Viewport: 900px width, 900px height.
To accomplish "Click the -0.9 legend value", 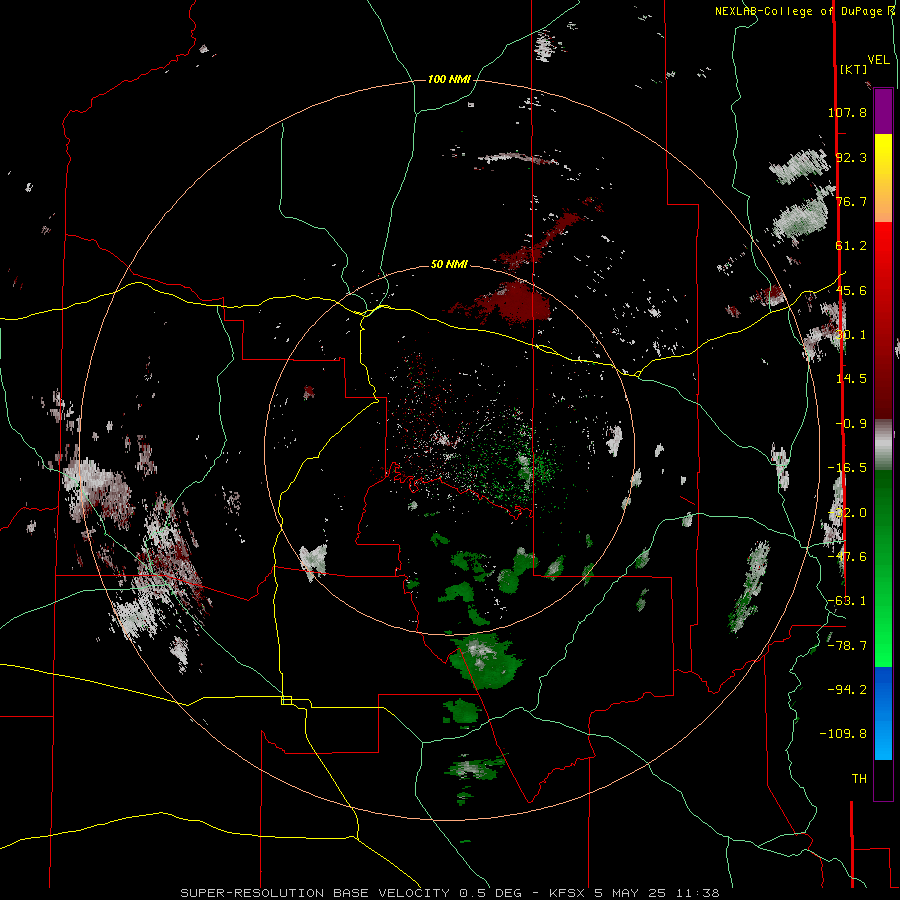I will coord(851,424).
